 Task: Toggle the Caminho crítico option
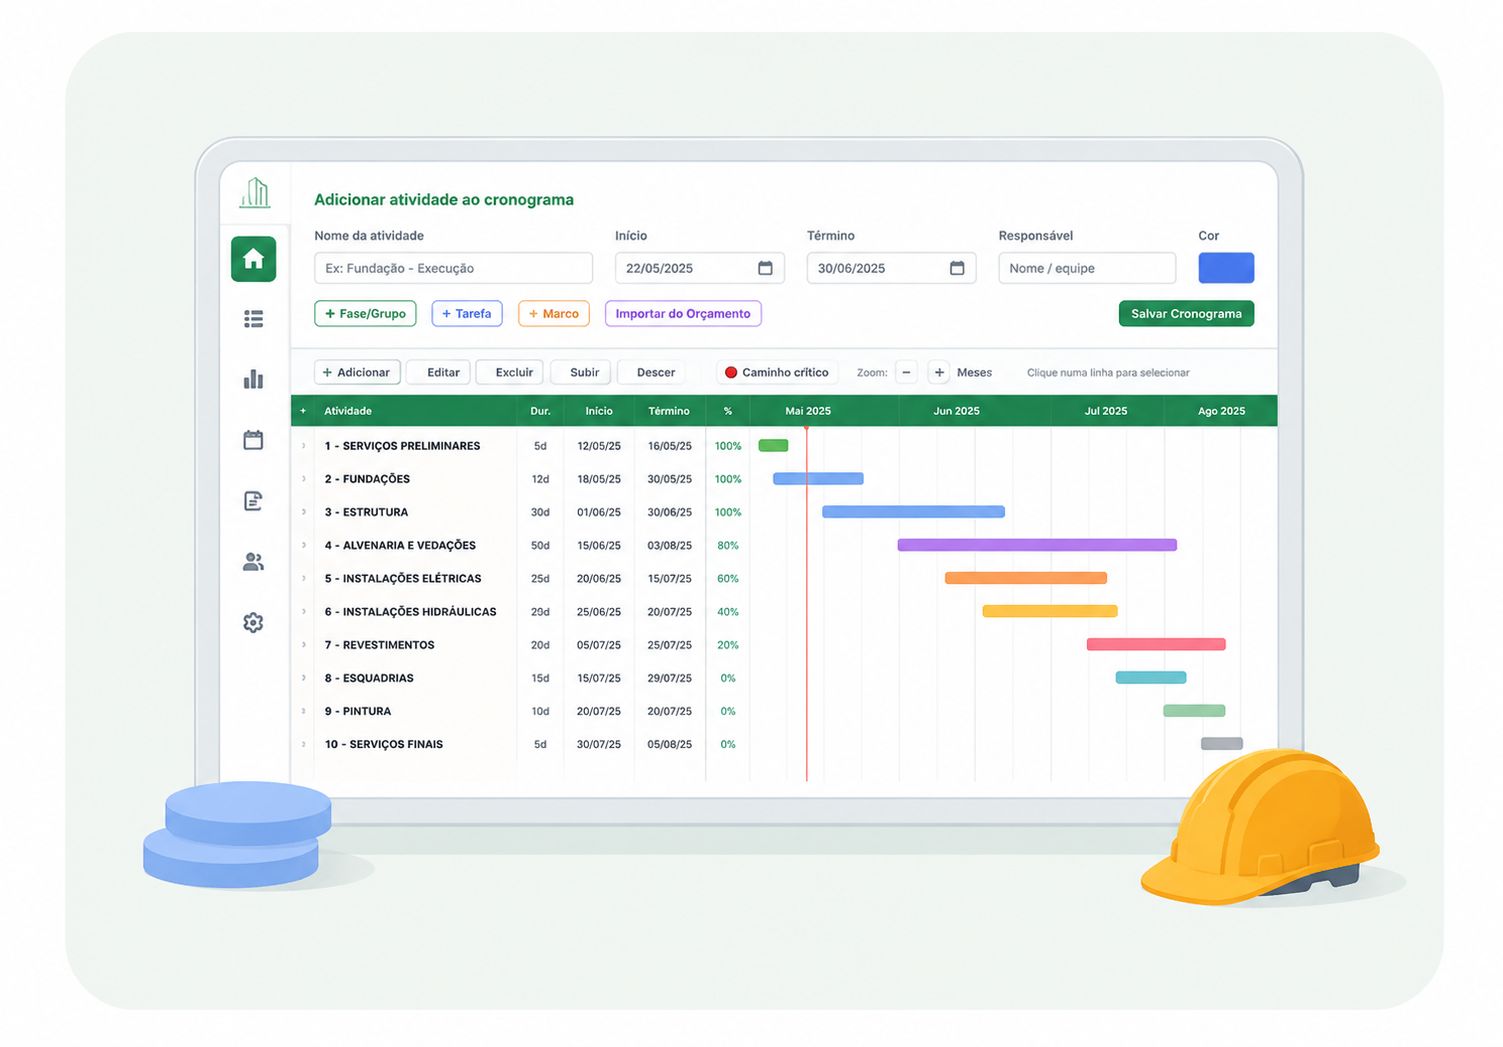tap(777, 372)
